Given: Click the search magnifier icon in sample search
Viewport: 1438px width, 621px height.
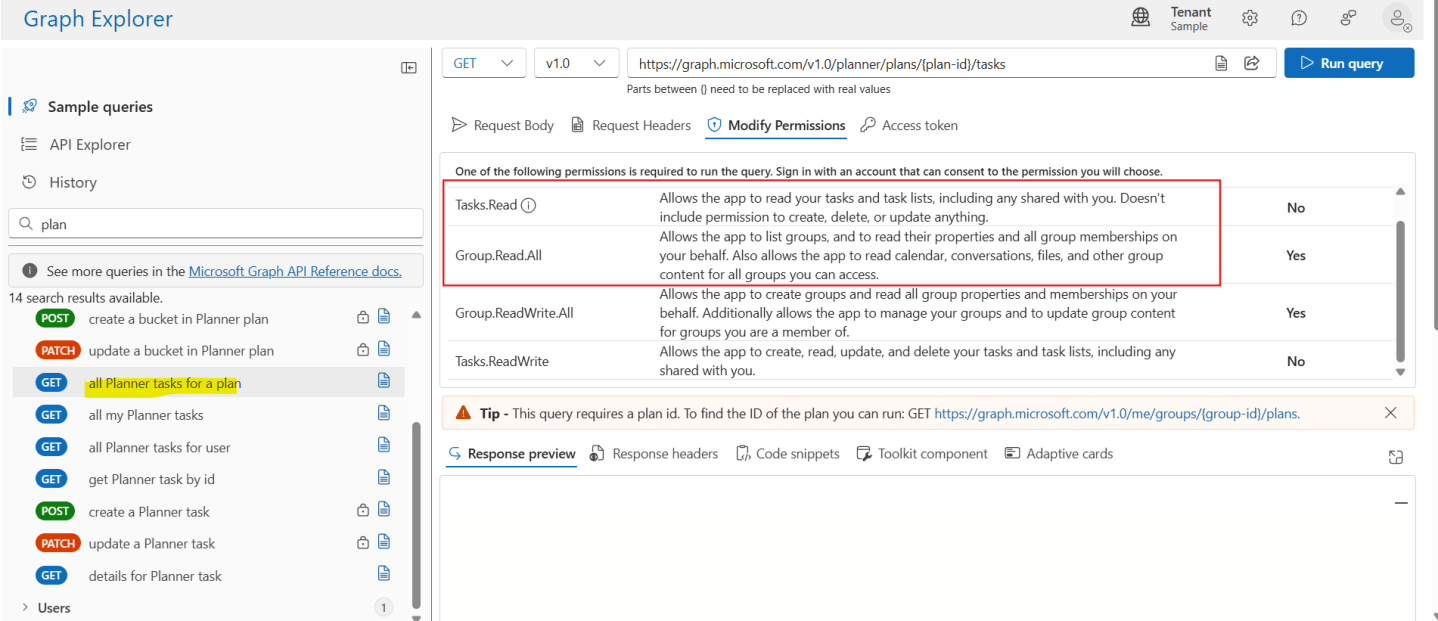Looking at the screenshot, I should pos(26,224).
